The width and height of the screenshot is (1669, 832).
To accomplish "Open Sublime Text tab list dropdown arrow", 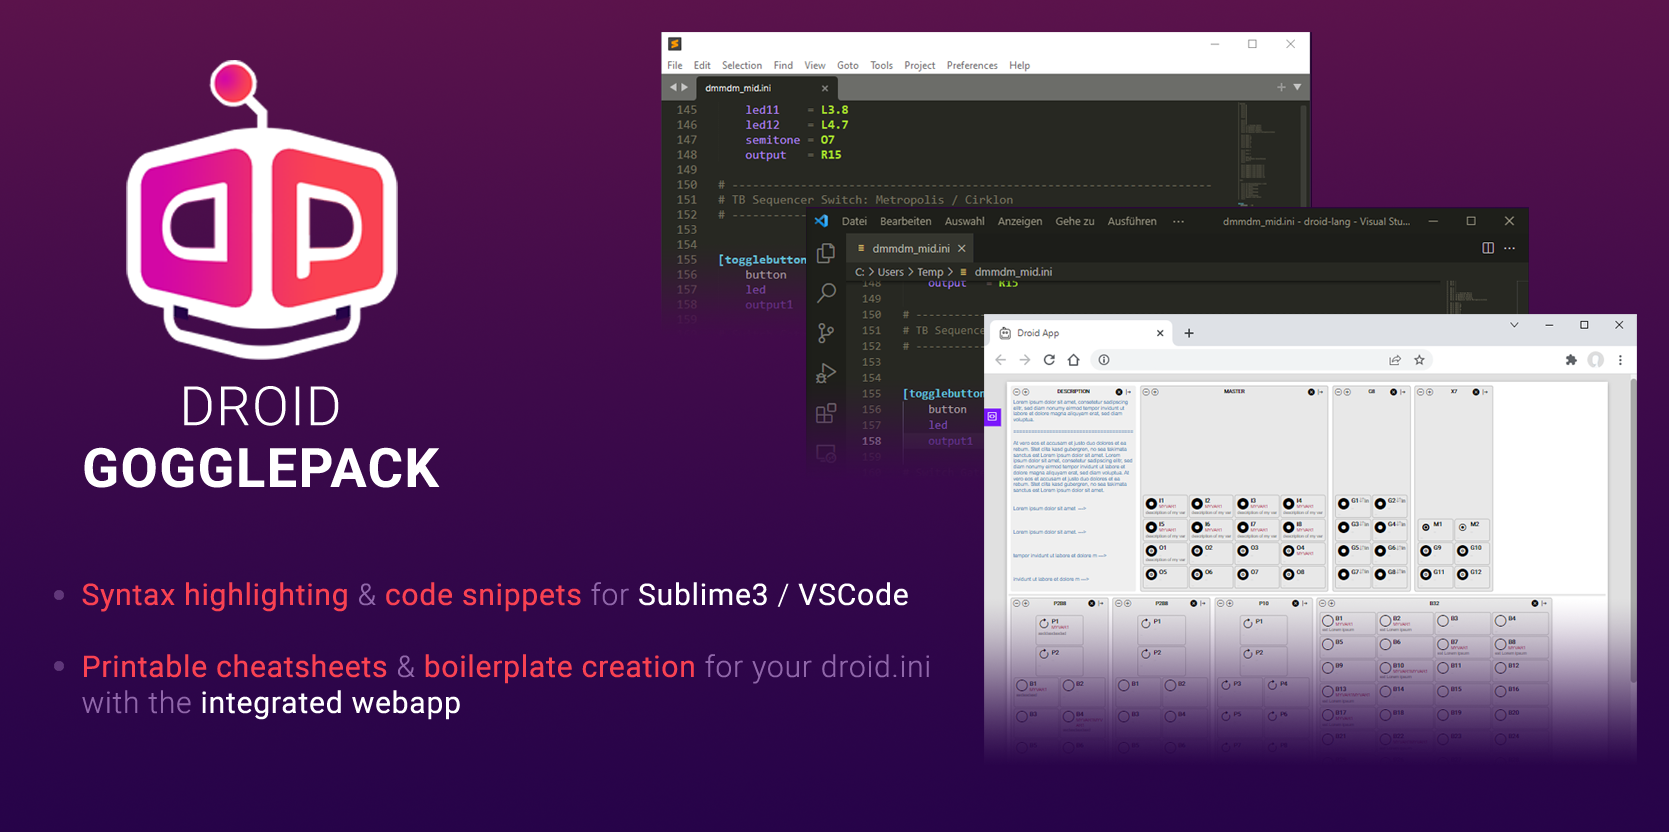I will click(x=1297, y=87).
